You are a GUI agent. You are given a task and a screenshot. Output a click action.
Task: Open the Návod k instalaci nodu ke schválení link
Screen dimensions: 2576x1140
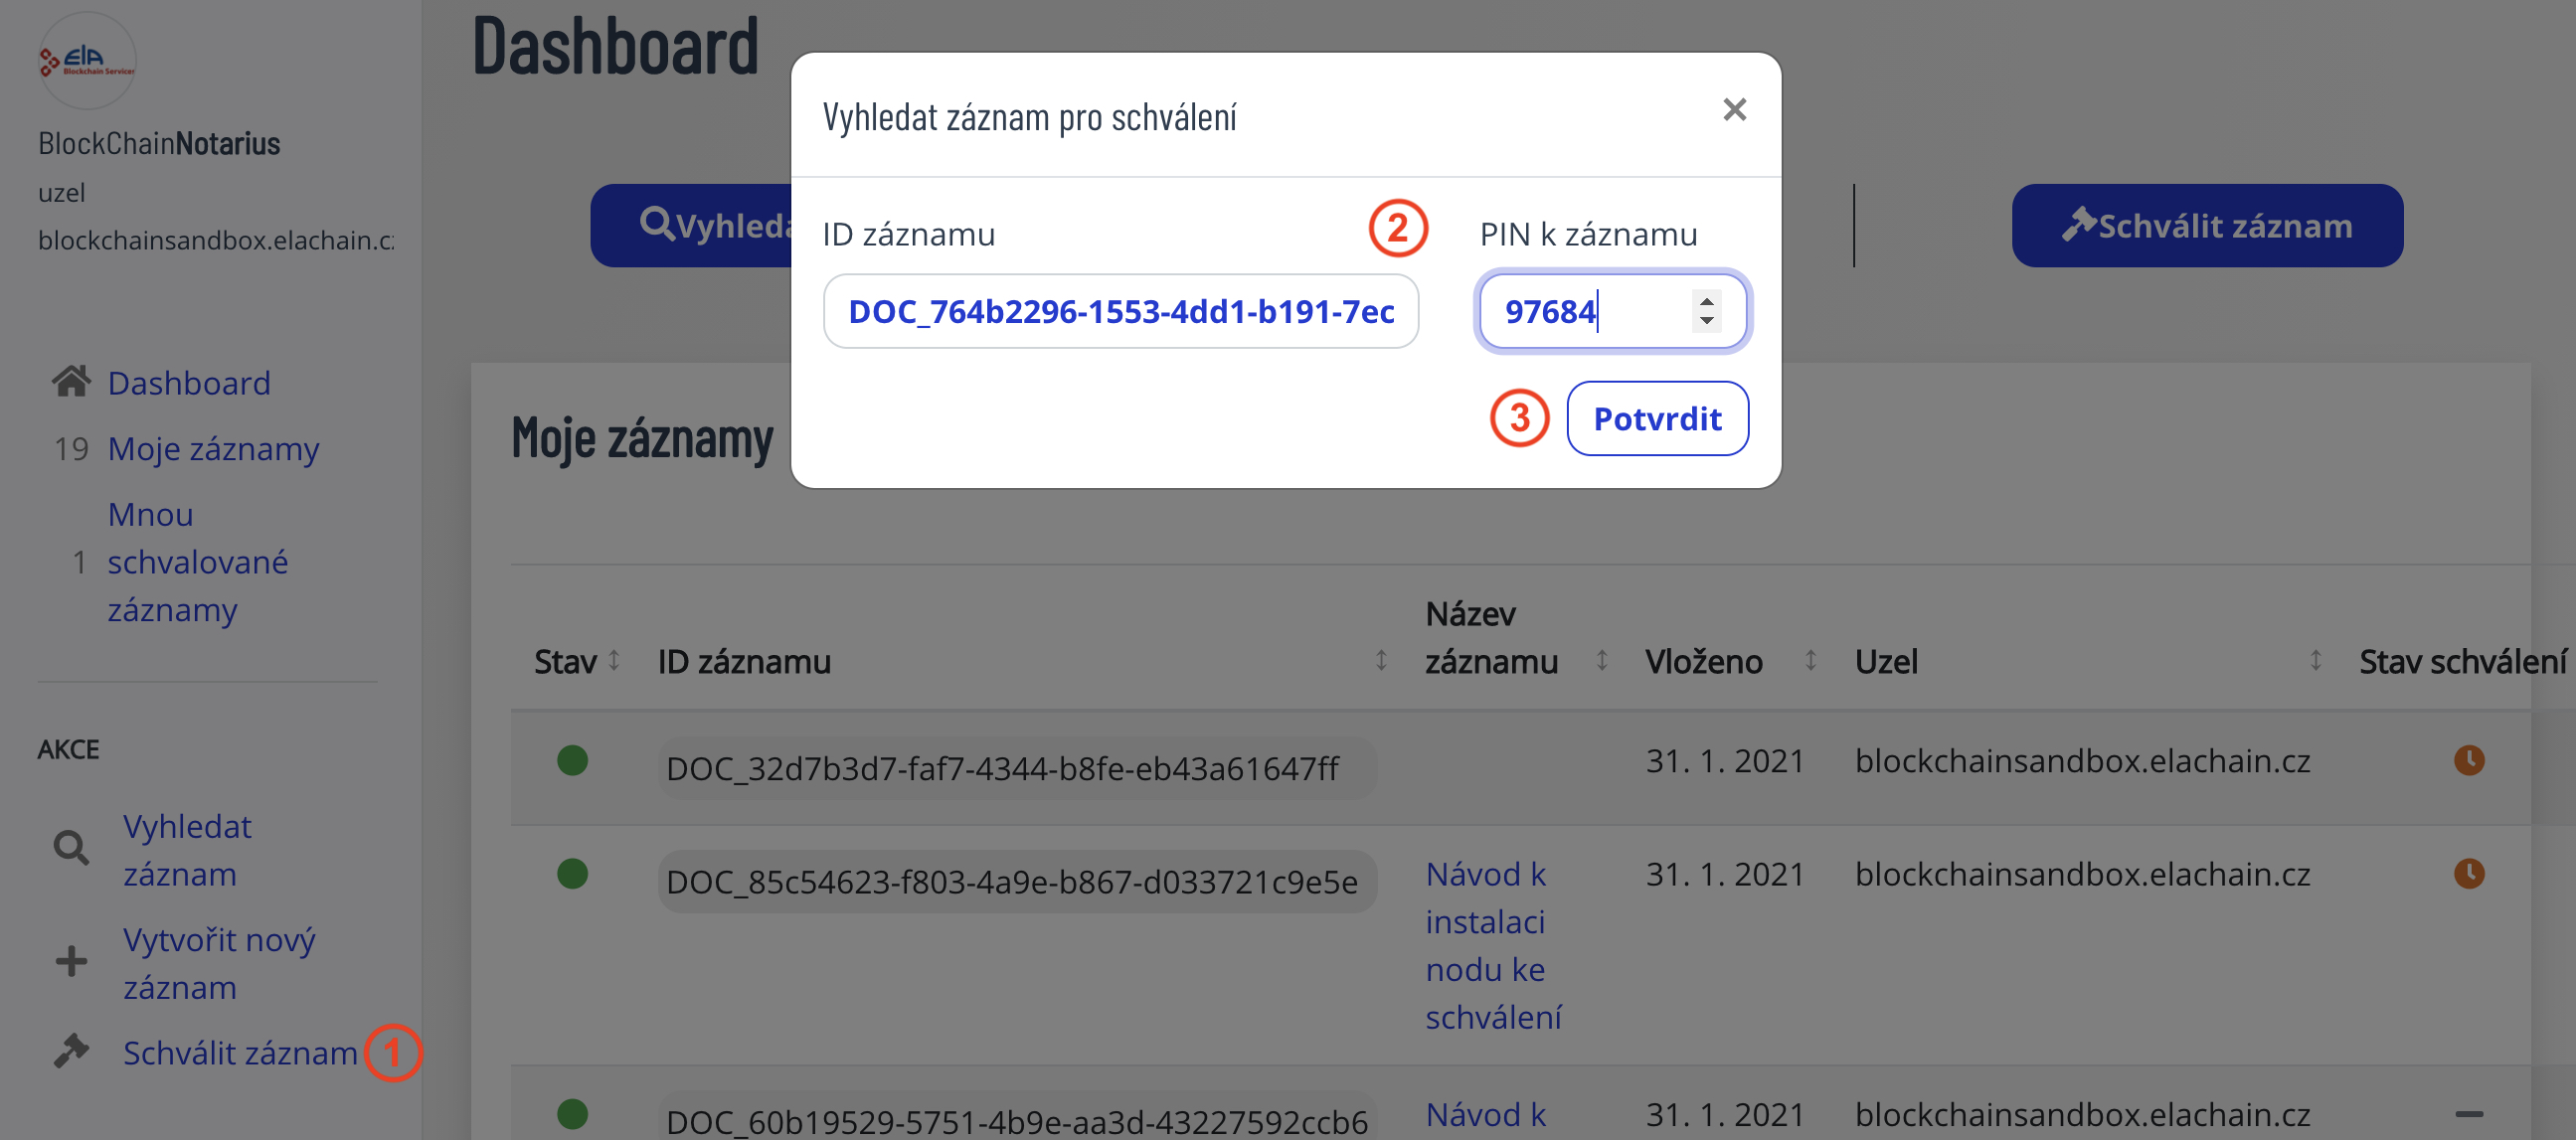click(x=1492, y=945)
